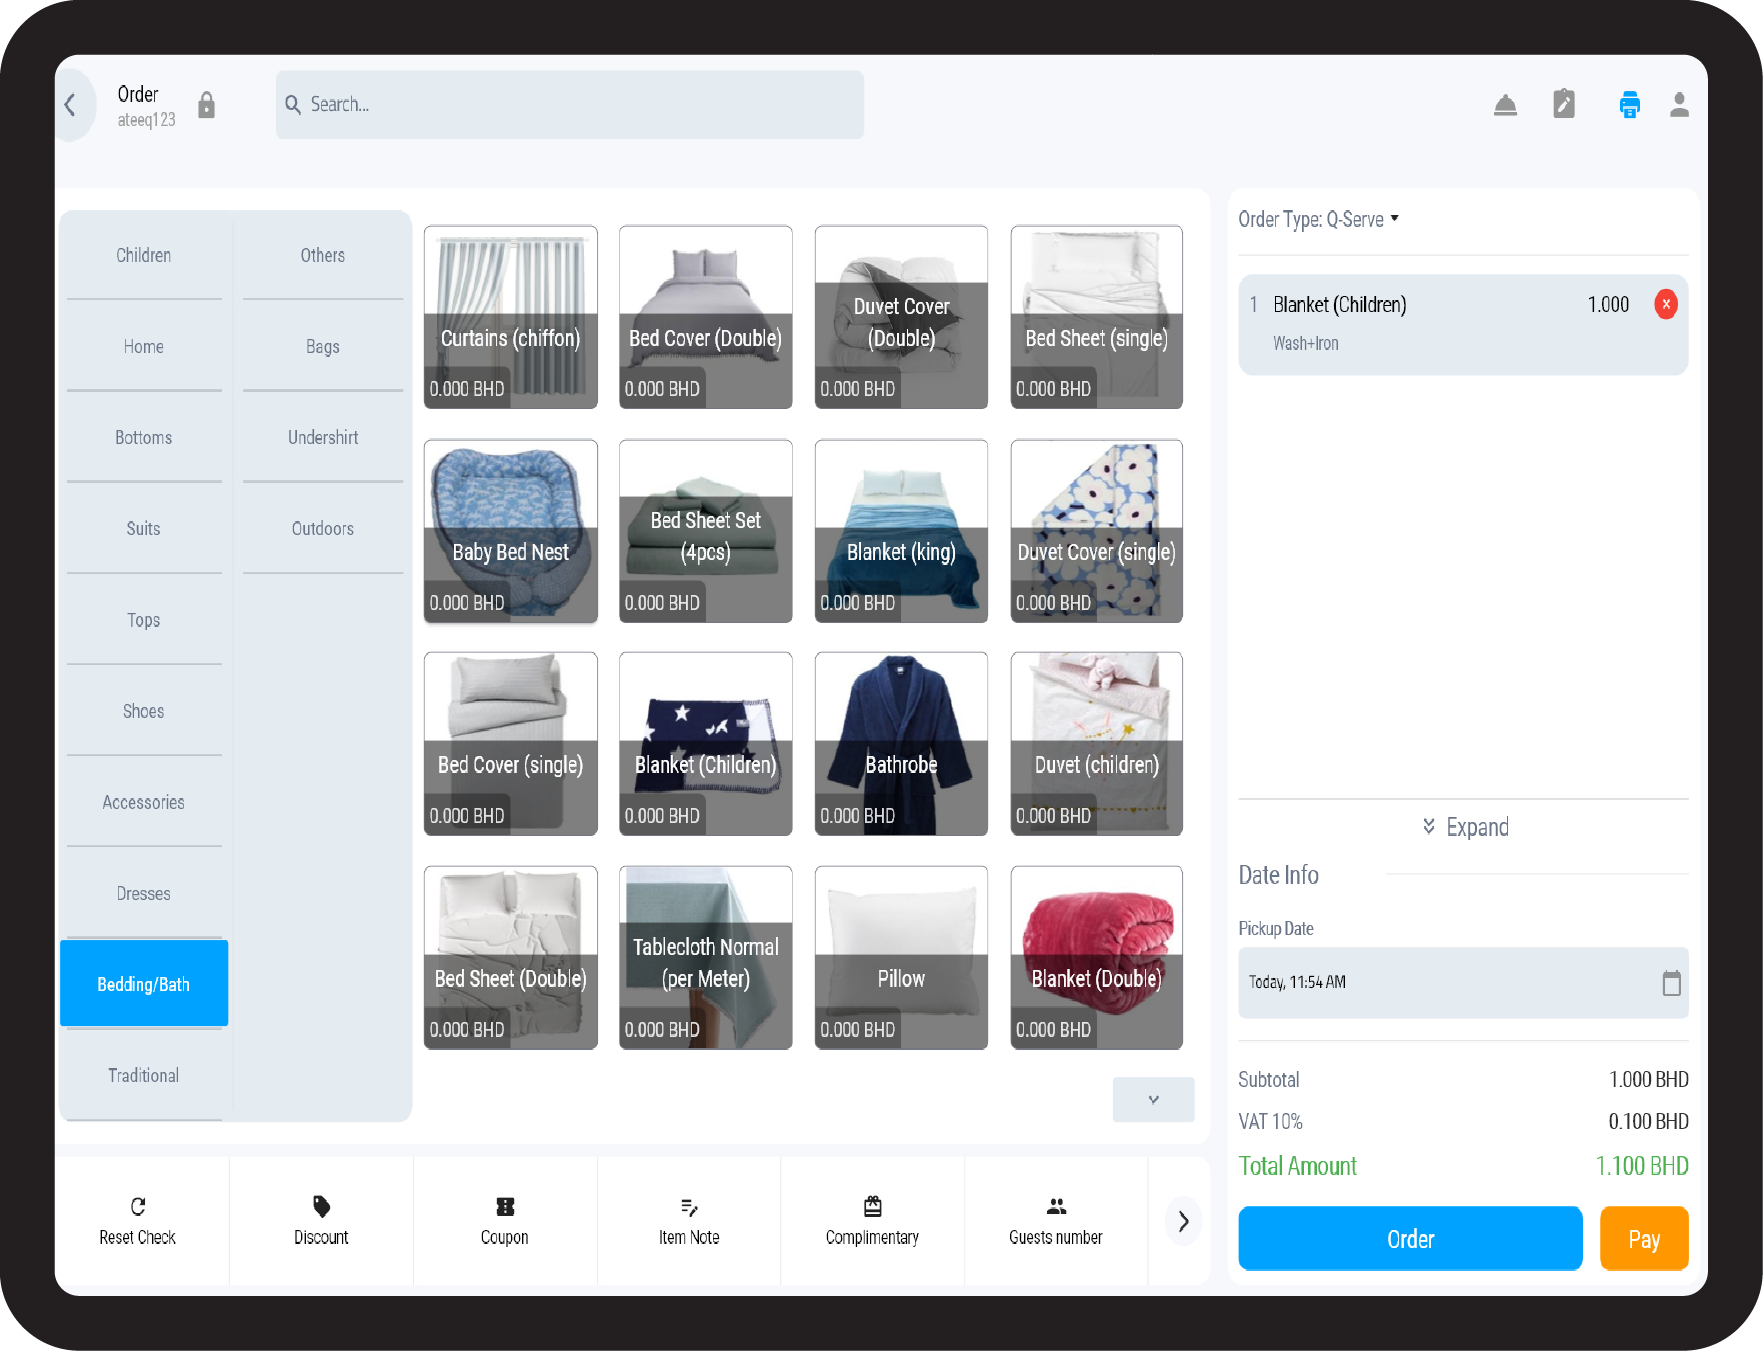Add Blanket (Children) item tile
This screenshot has width=1763, height=1351.
pos(706,744)
